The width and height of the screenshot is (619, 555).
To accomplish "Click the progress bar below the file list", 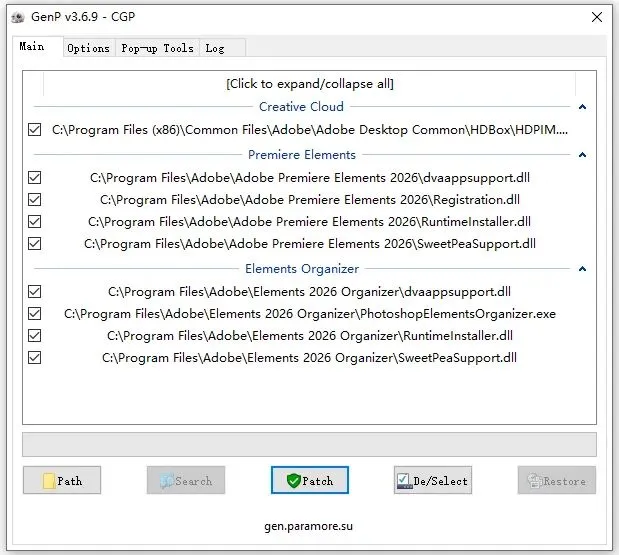I will (x=310, y=444).
